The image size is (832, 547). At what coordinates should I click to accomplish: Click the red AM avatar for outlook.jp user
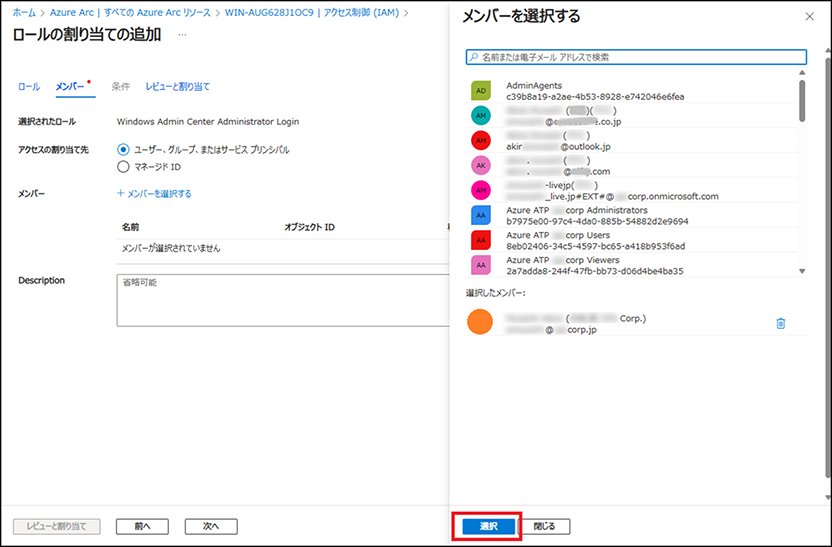click(481, 141)
